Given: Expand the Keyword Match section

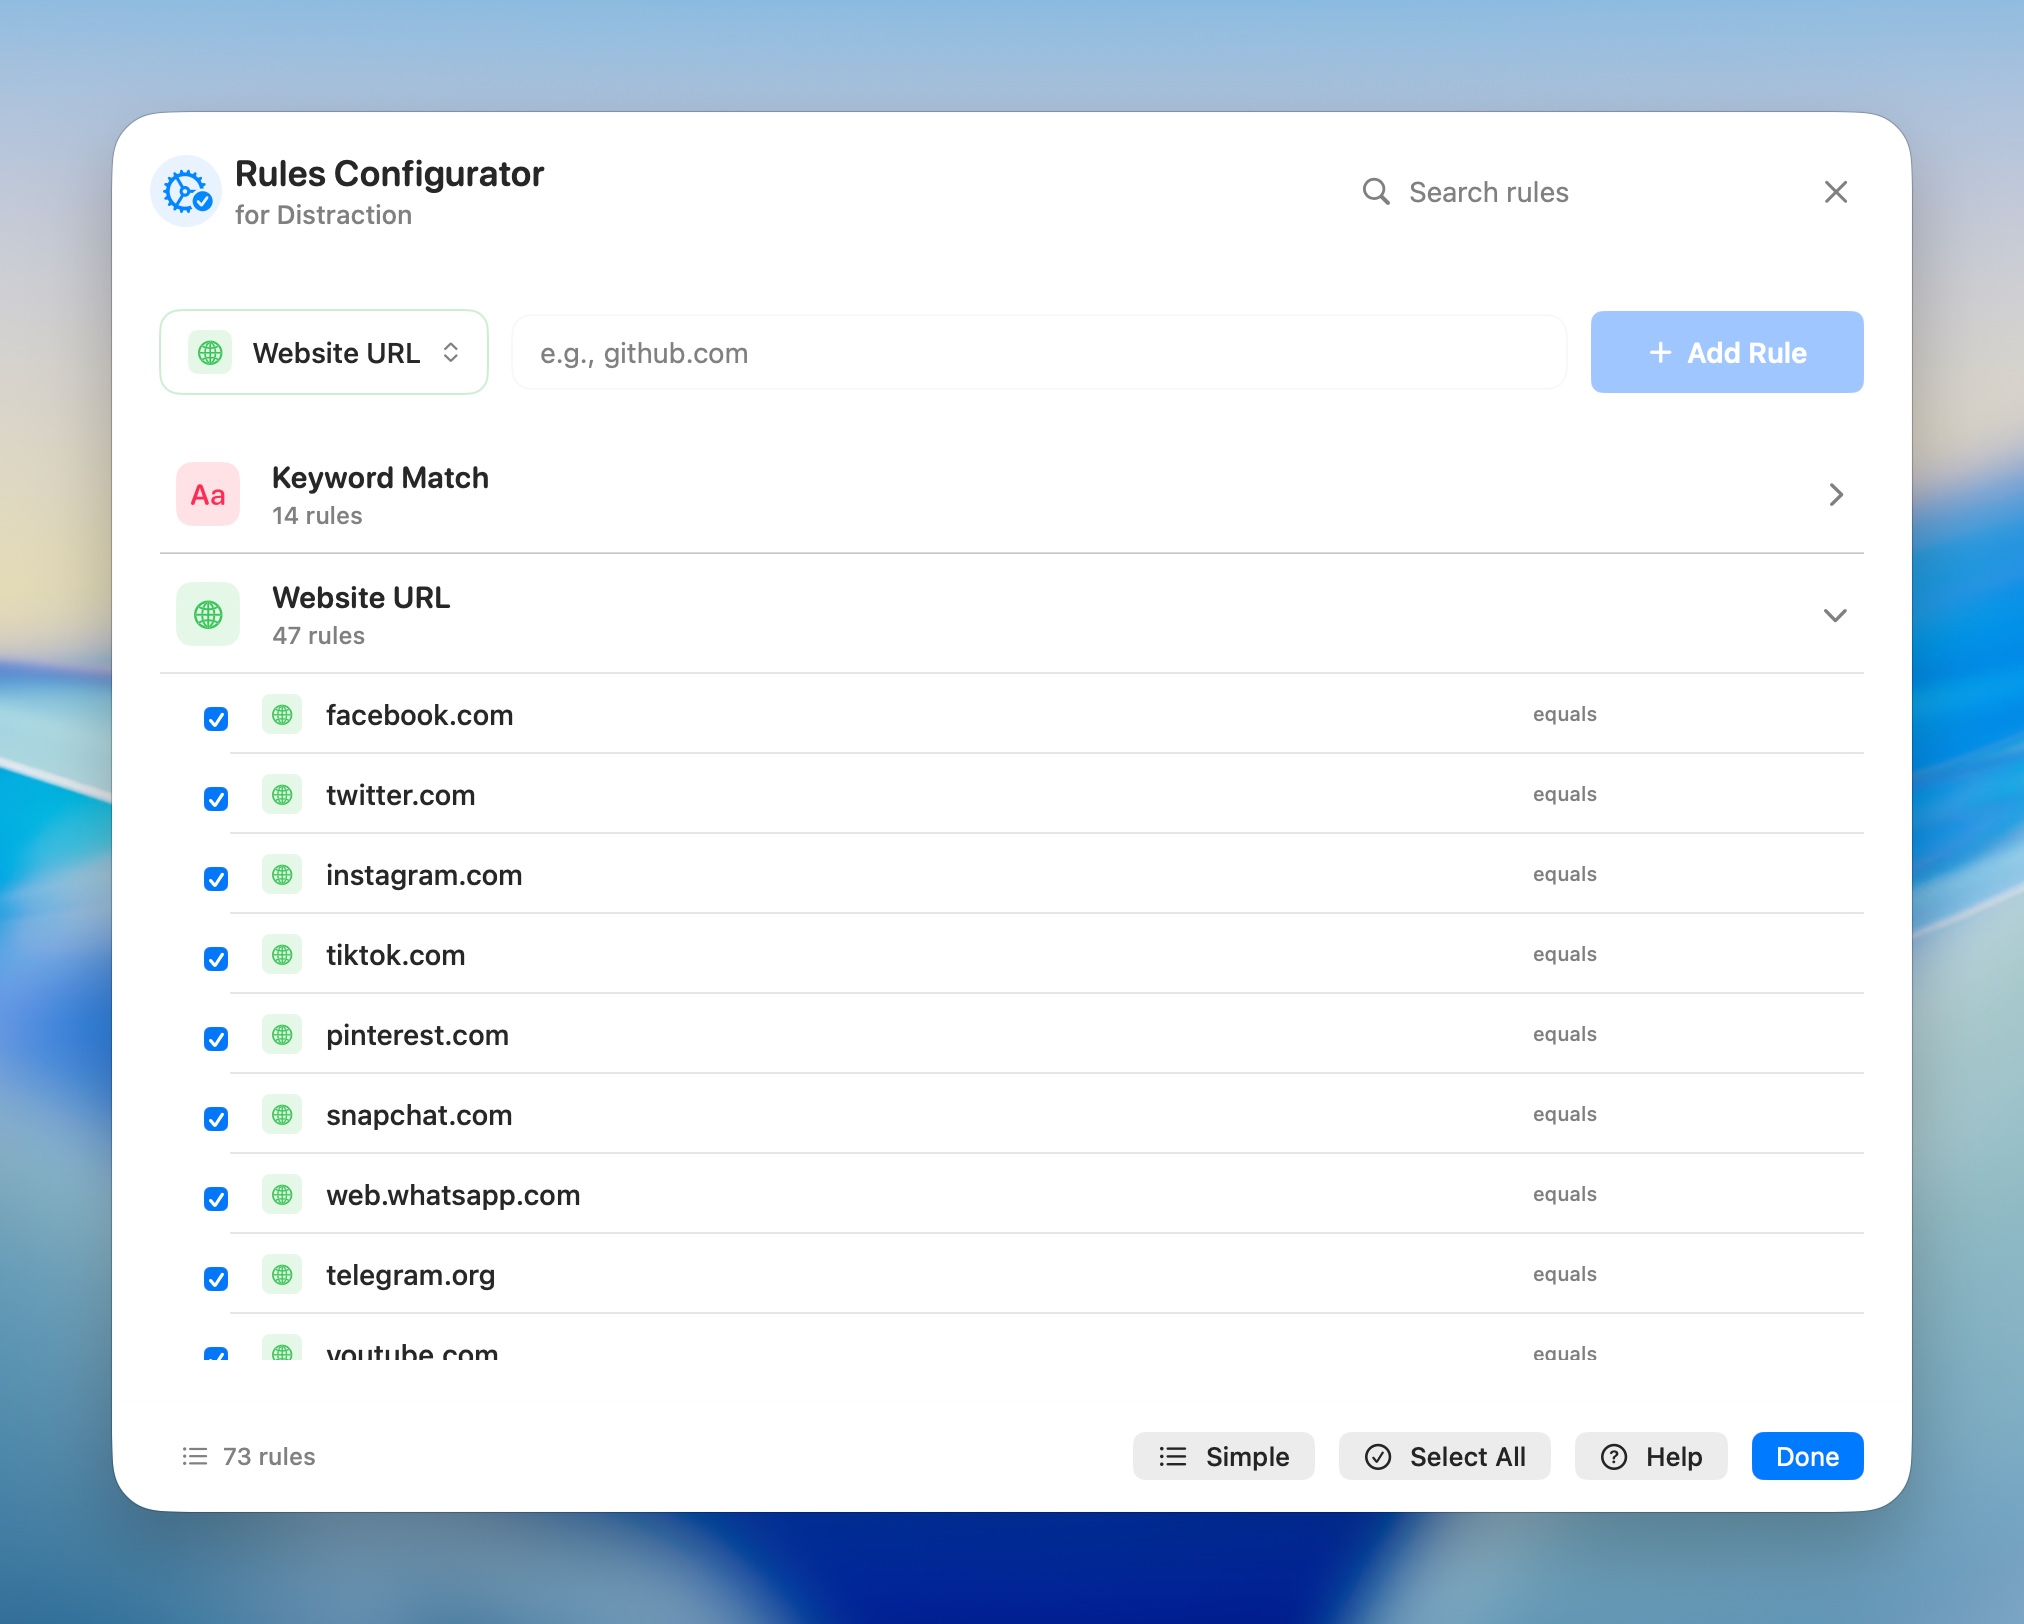Looking at the screenshot, I should coord(1835,494).
